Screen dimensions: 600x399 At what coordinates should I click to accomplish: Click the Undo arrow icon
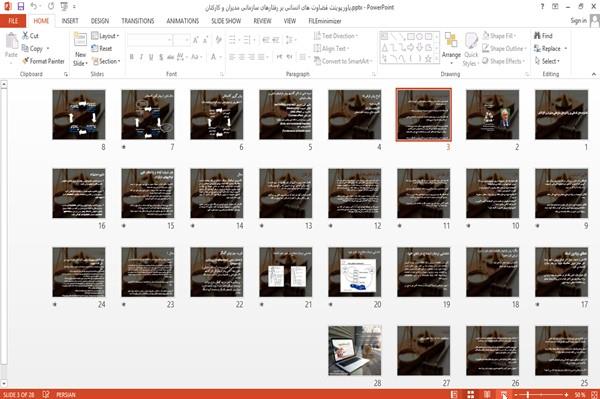click(34, 7)
